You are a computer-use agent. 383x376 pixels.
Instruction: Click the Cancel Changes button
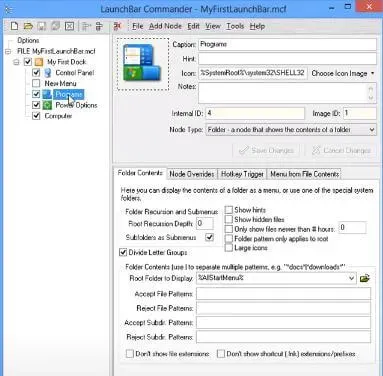pos(341,150)
